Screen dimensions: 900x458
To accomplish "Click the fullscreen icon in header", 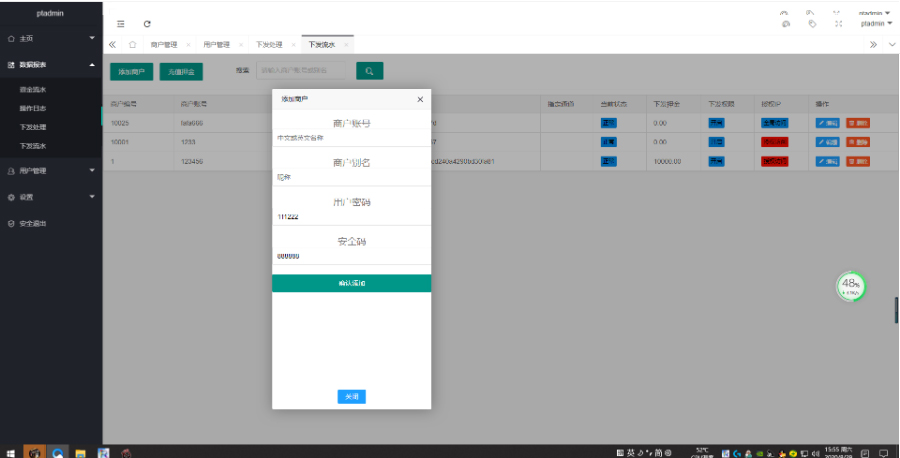I will 838,23.
